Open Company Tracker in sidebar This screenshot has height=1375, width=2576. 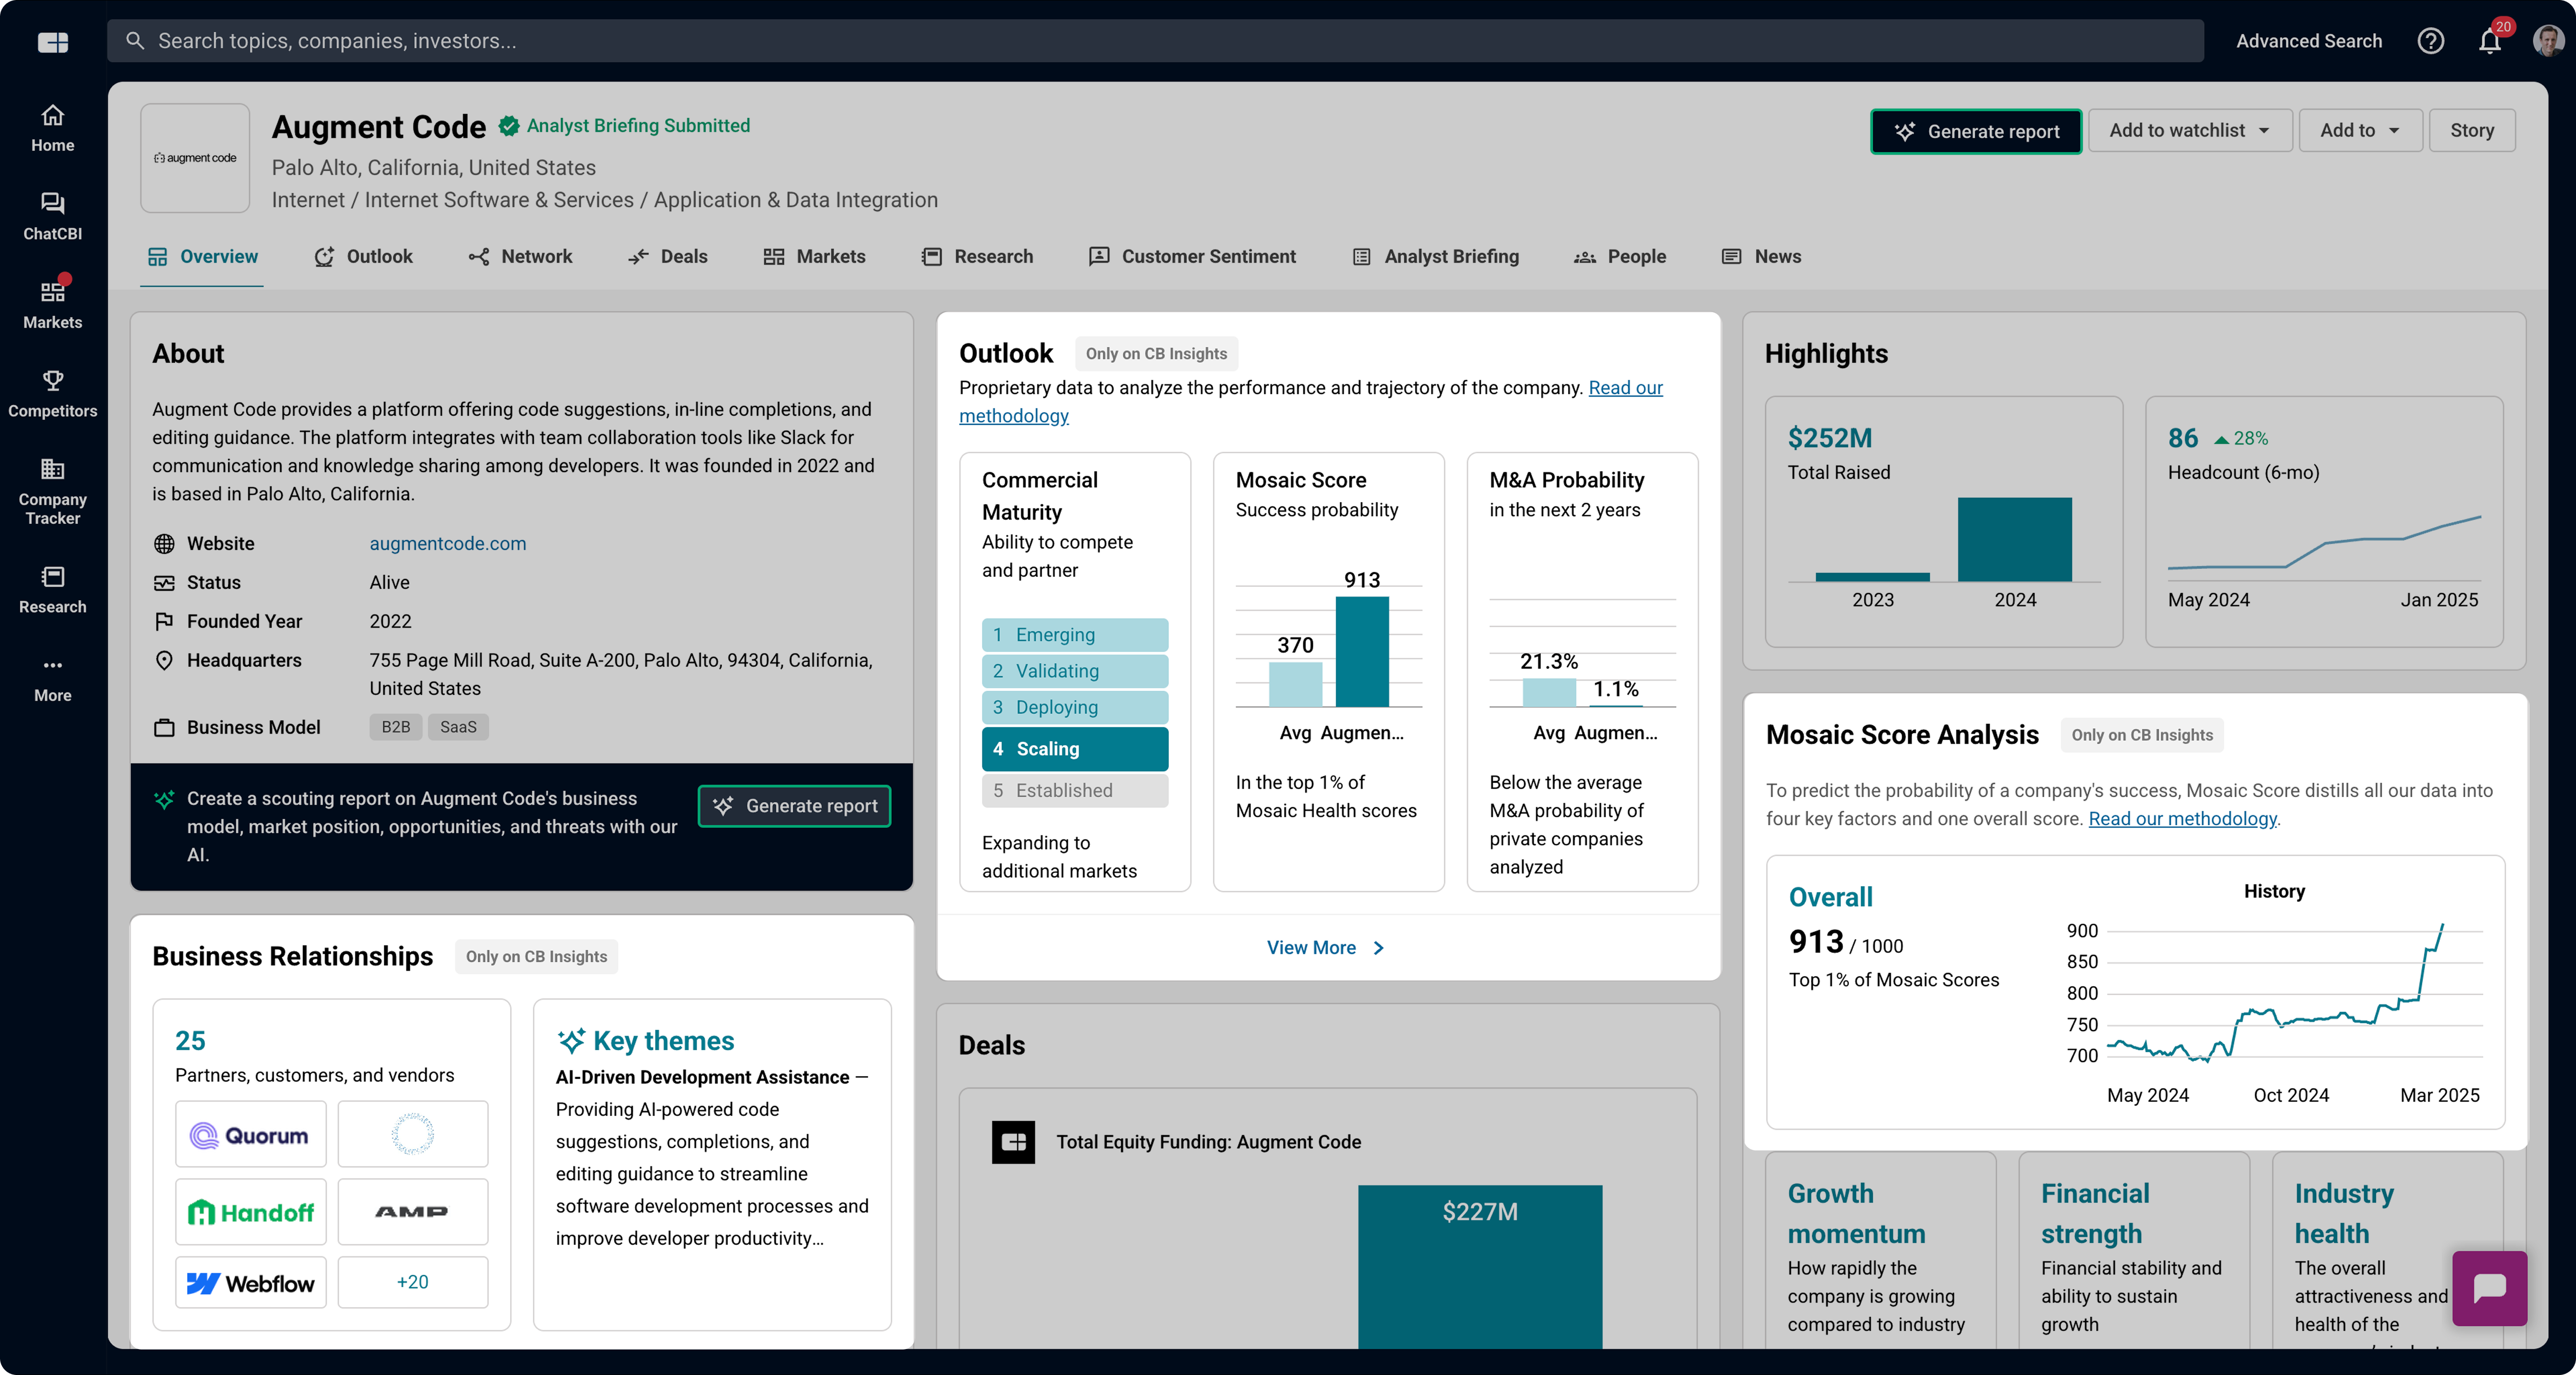pyautogui.click(x=52, y=491)
